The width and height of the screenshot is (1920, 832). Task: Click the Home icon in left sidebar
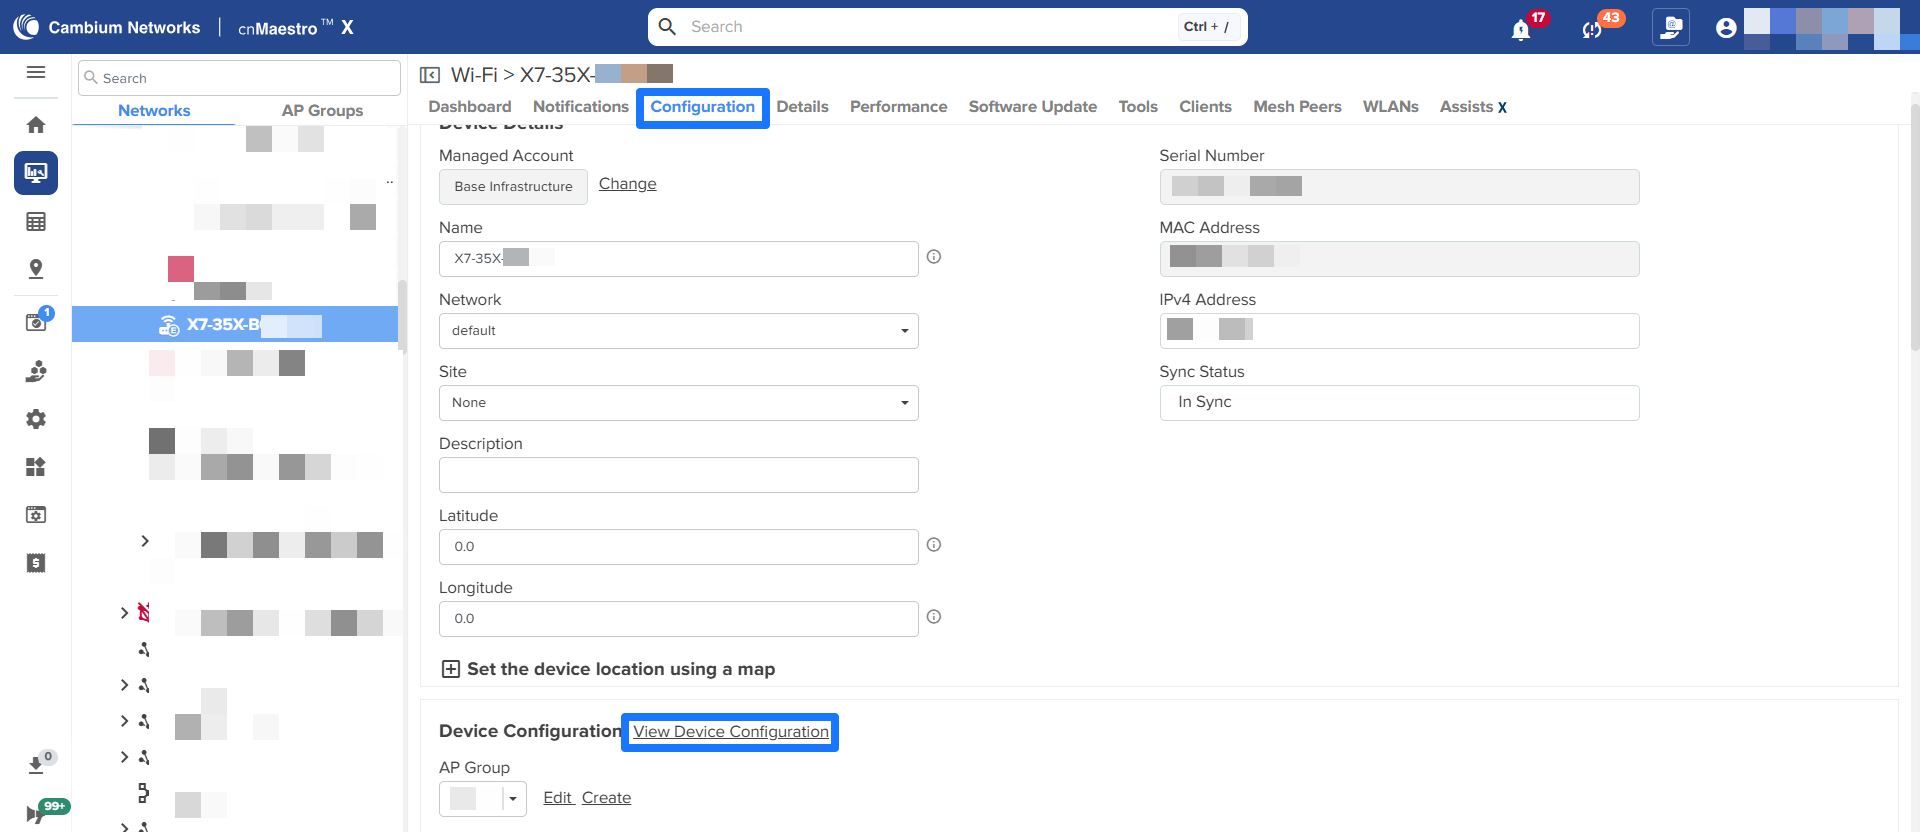point(36,125)
